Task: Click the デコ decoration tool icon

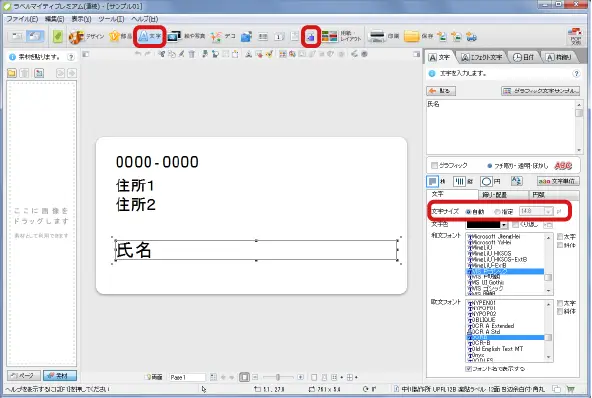Action: (x=216, y=37)
